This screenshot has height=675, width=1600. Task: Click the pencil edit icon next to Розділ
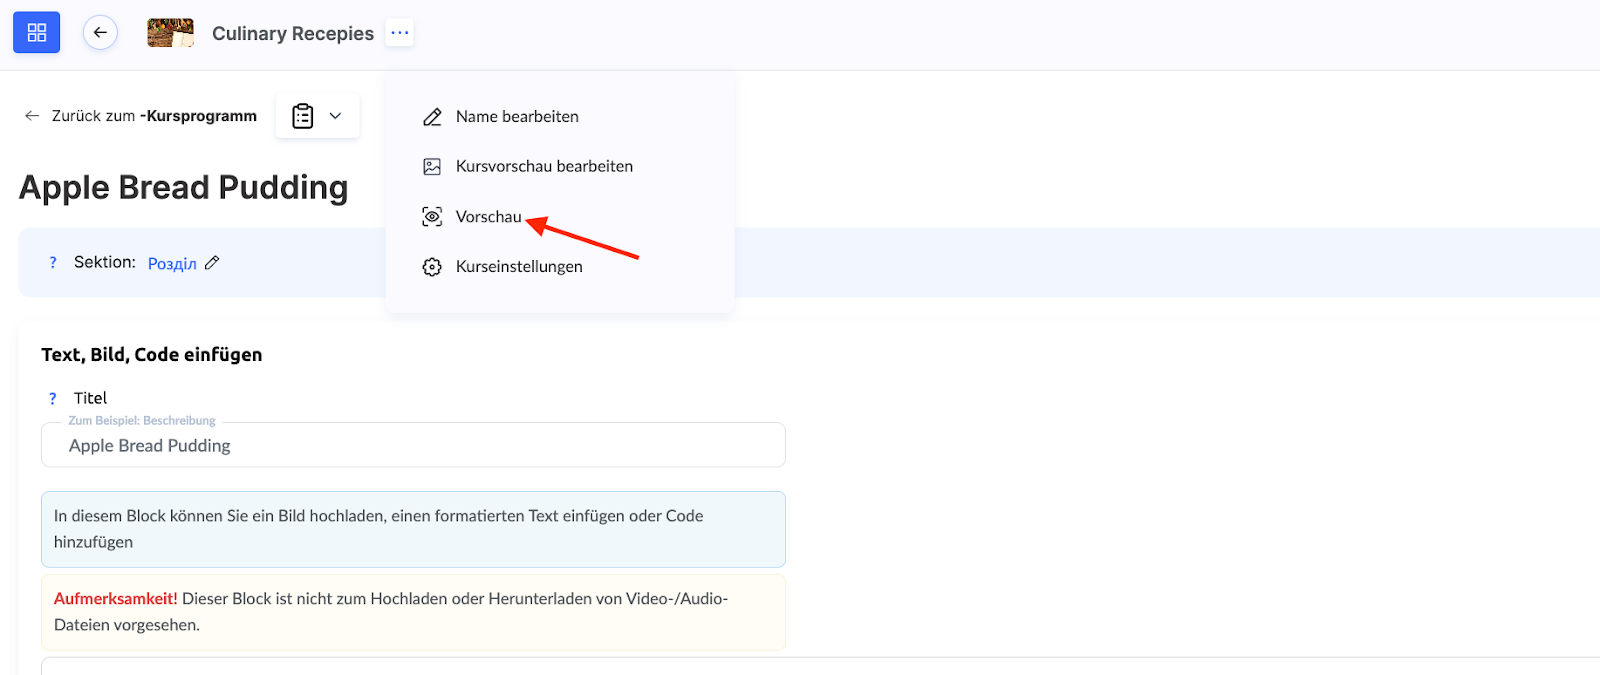(212, 263)
